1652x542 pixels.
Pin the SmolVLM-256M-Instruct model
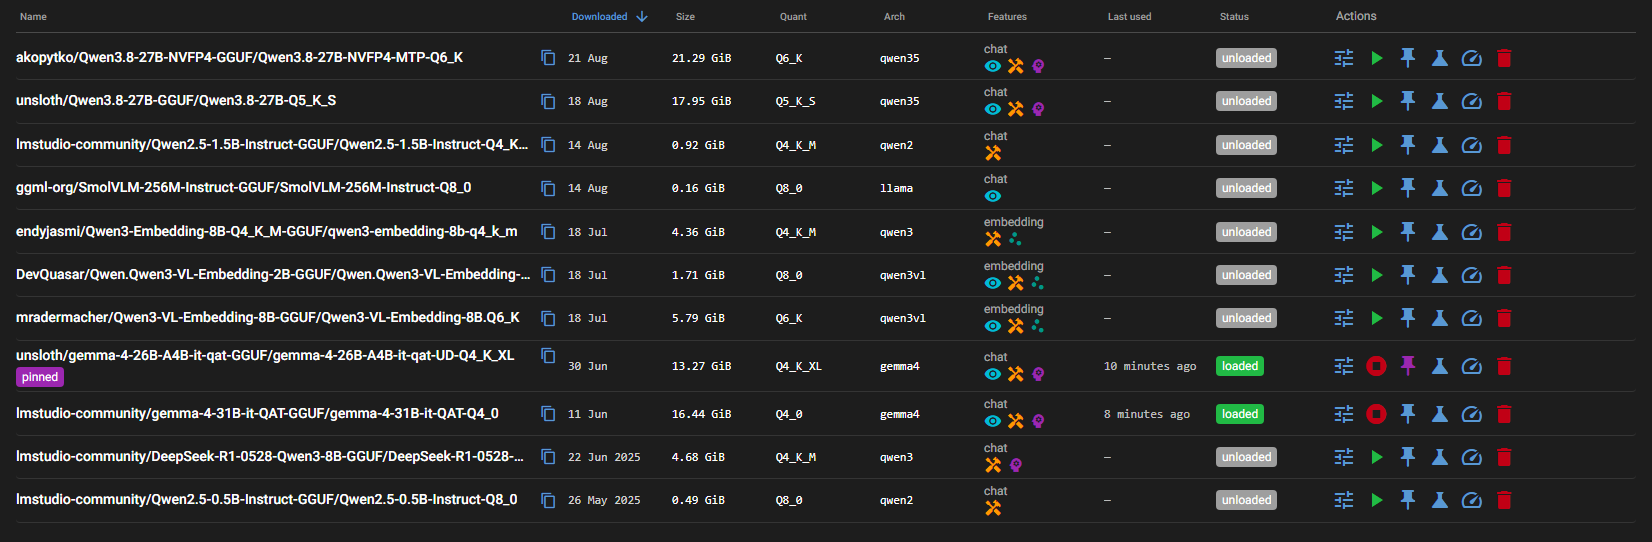(1408, 188)
